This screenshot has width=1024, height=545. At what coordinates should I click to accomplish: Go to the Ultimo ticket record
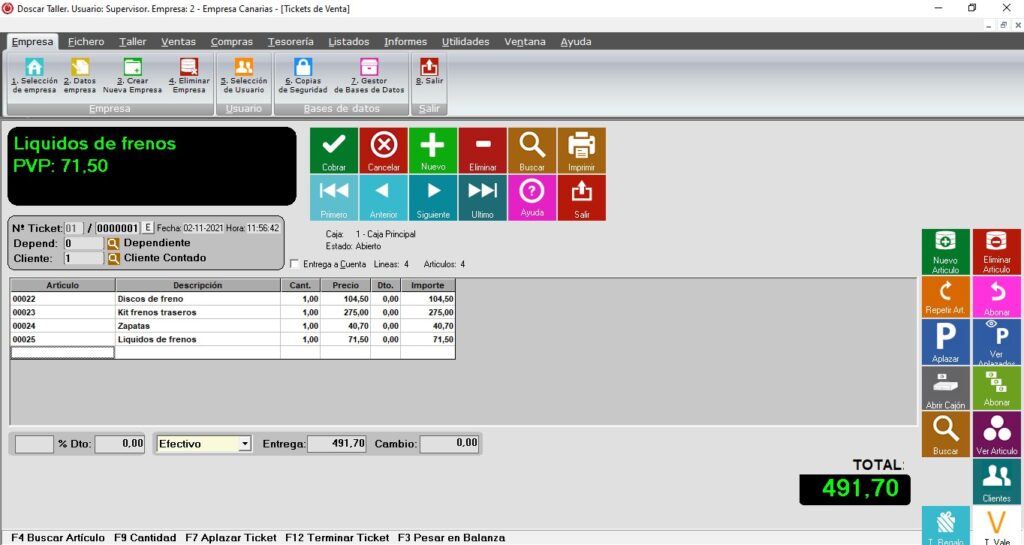tap(482, 197)
